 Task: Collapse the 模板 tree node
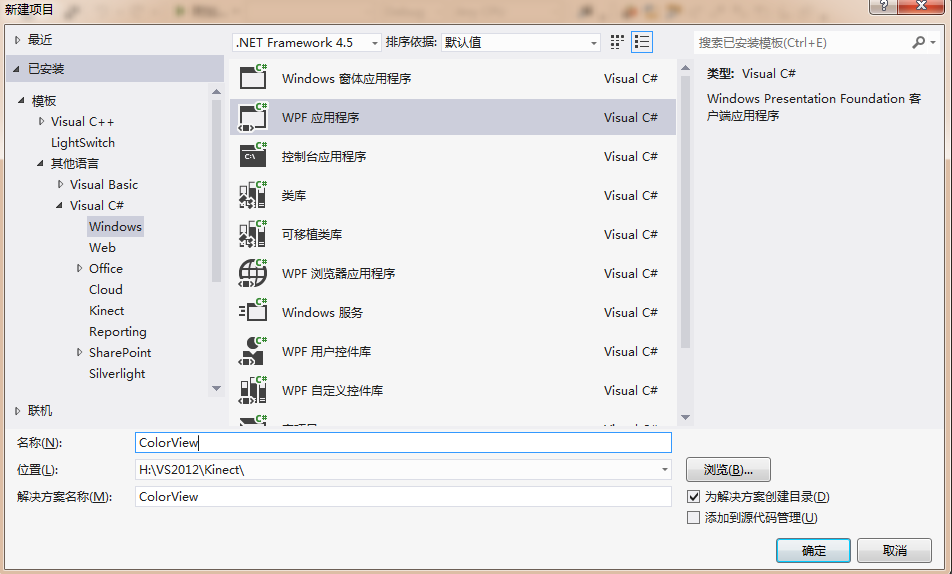click(x=21, y=100)
